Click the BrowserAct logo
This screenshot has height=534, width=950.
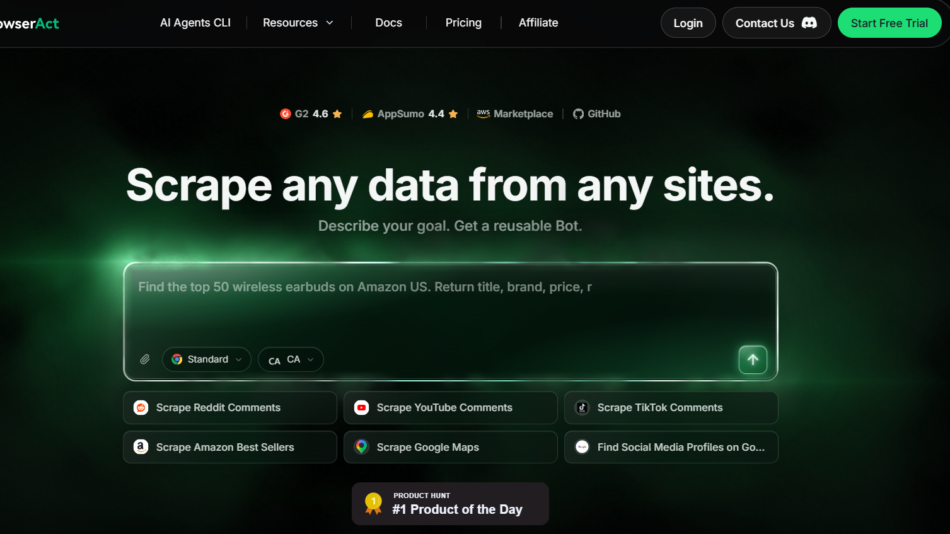[29, 24]
